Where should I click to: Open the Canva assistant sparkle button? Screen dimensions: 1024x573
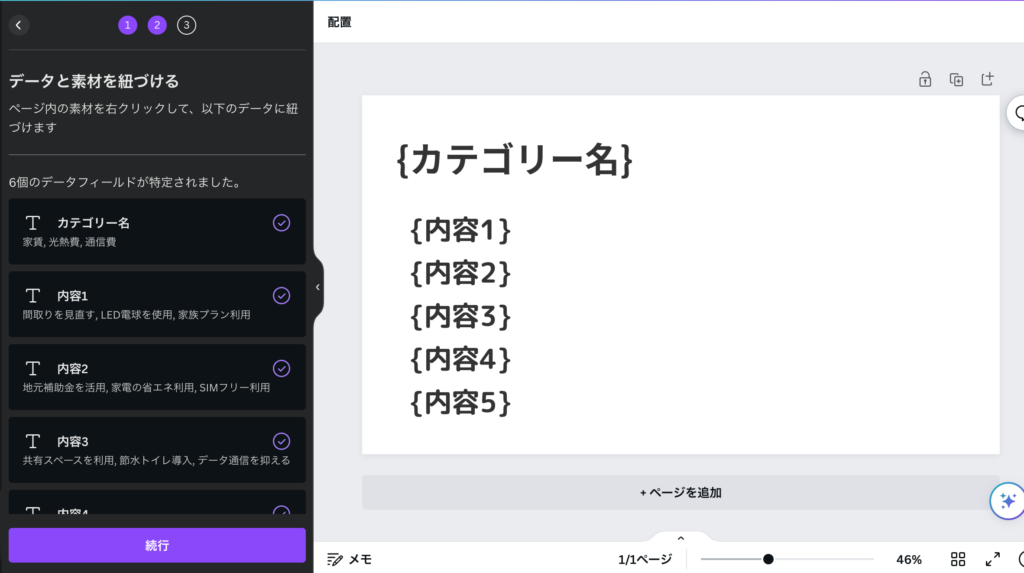[x=1007, y=500]
